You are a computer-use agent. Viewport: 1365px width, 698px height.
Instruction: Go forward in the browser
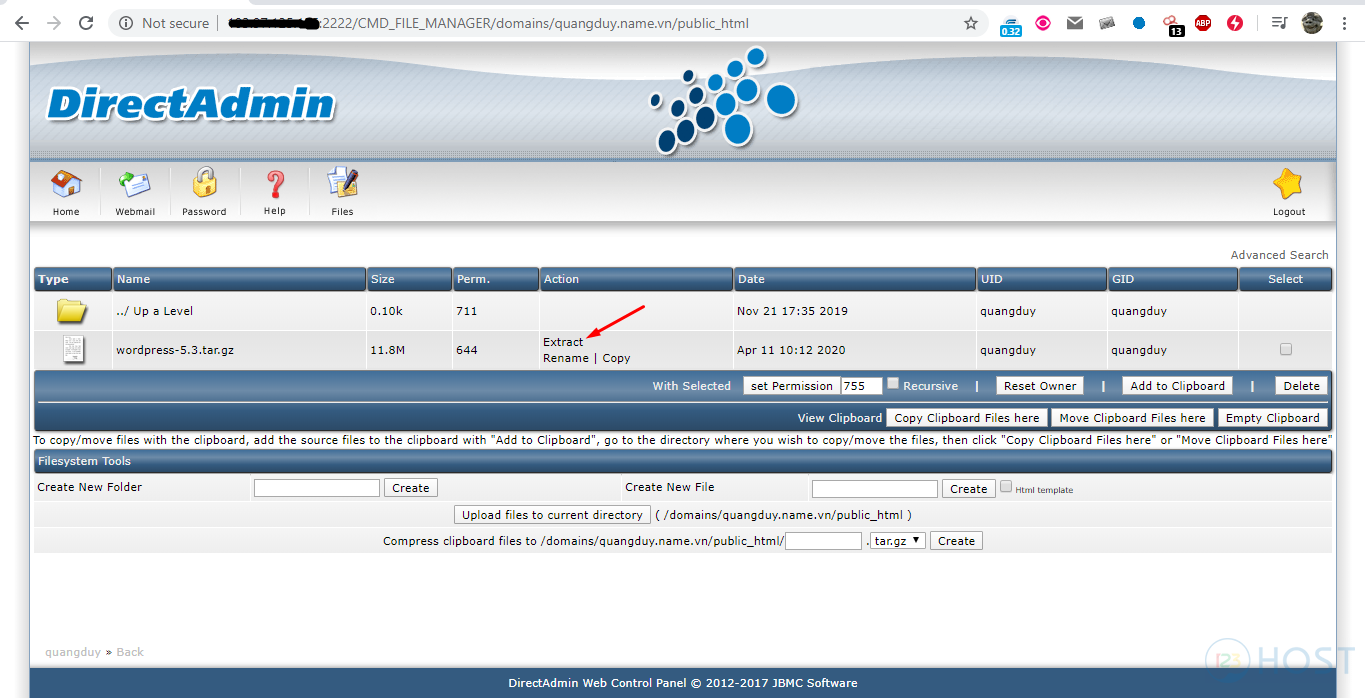pyautogui.click(x=54, y=23)
